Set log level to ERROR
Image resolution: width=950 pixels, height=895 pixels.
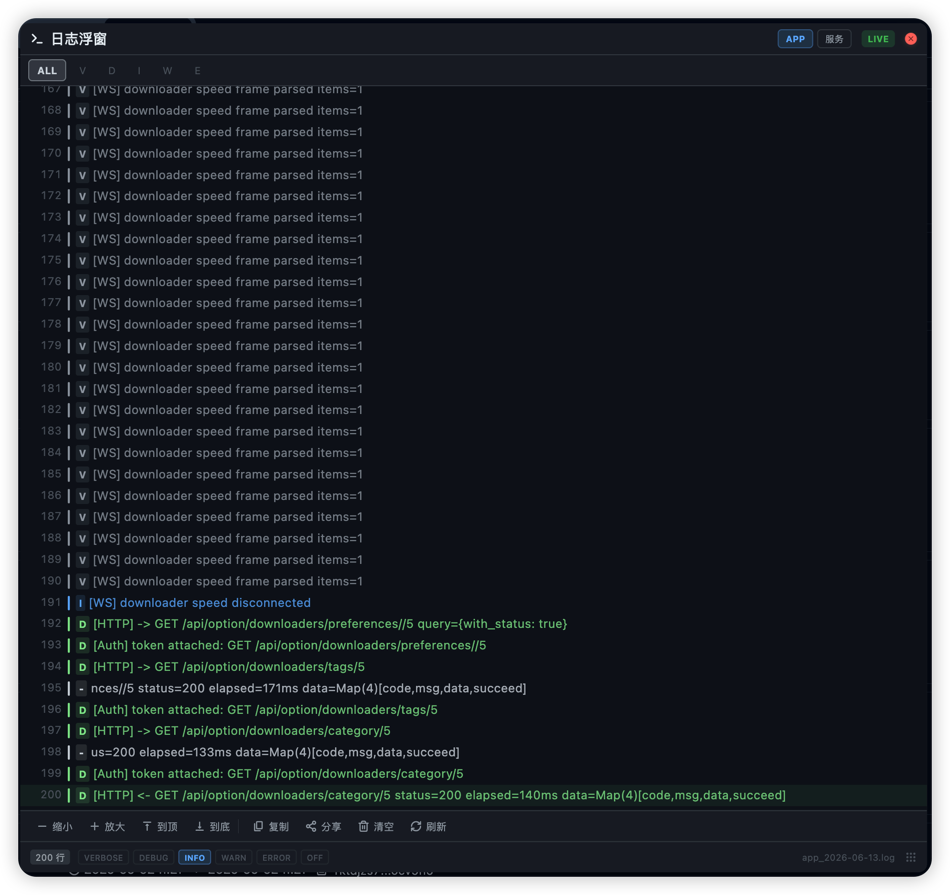(276, 857)
